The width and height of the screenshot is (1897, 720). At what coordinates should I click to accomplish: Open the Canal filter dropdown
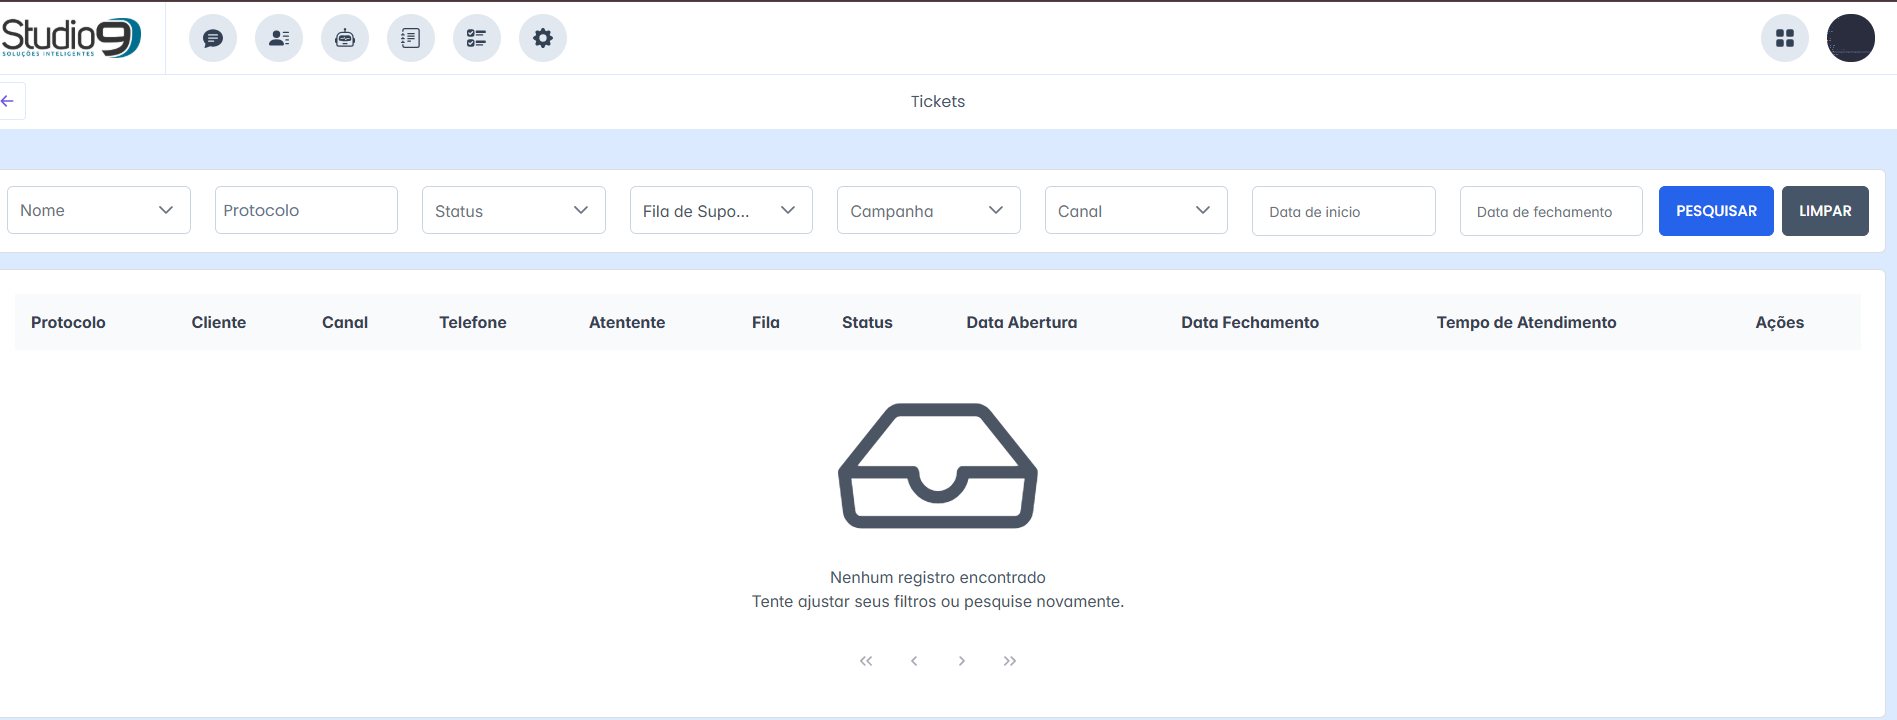coord(1135,210)
